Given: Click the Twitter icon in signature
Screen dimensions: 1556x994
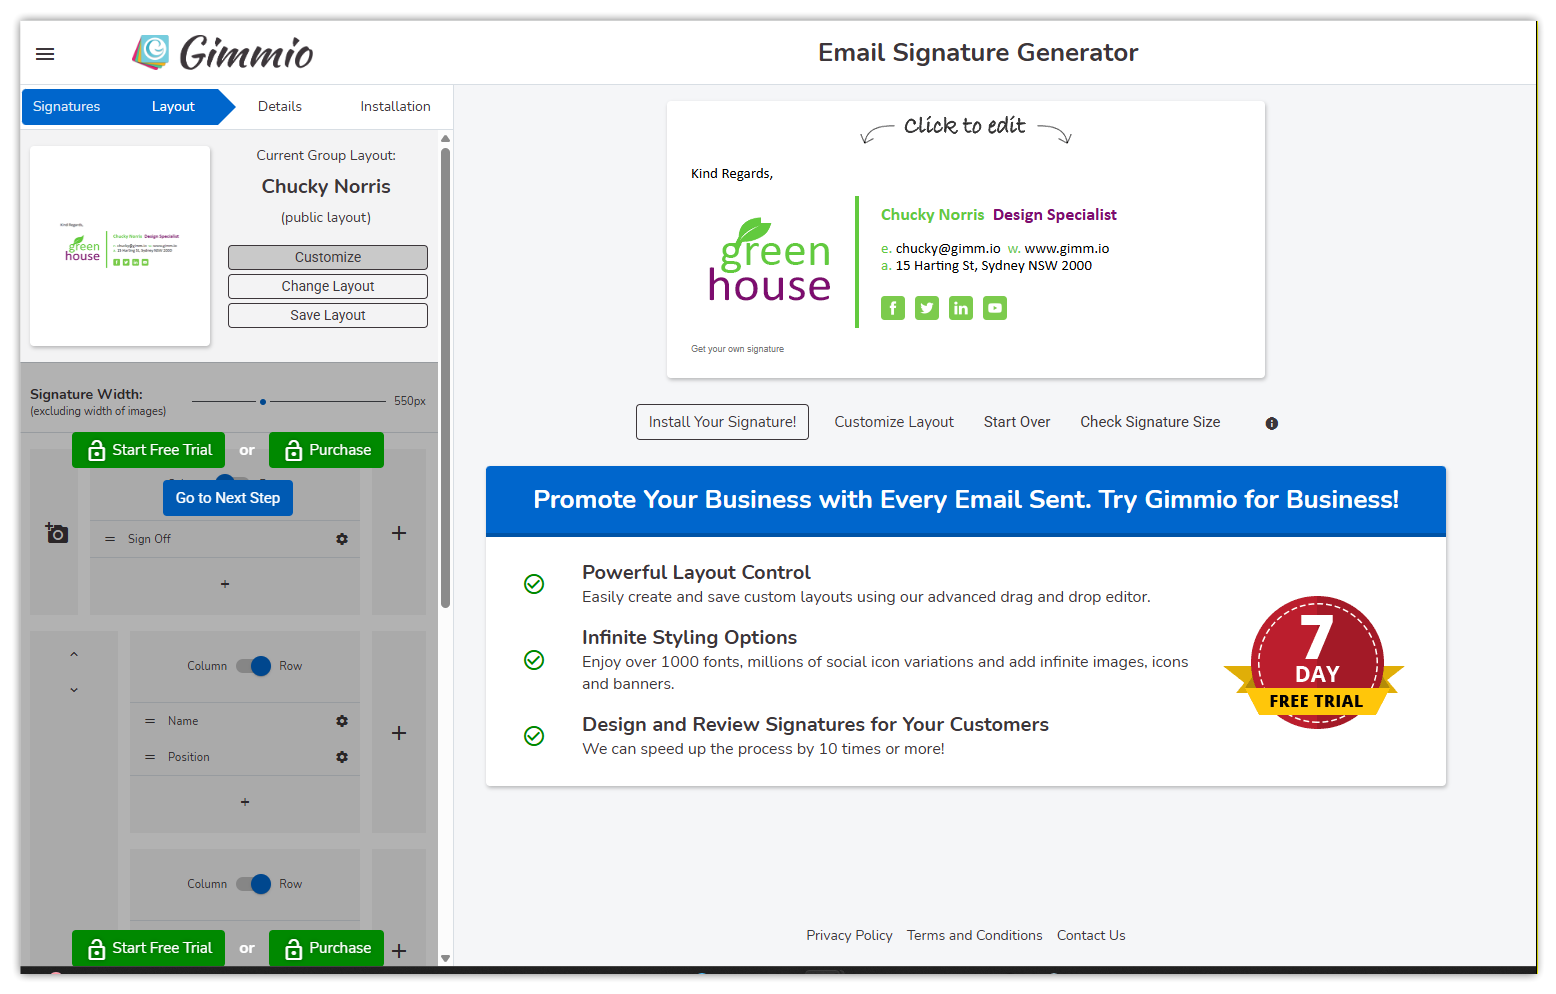Looking at the screenshot, I should point(927,308).
